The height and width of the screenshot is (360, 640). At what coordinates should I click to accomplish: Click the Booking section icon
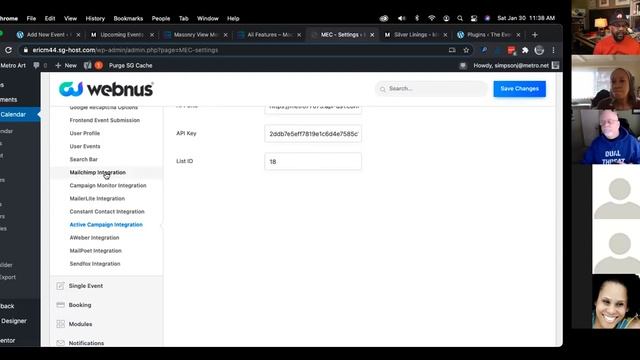60,305
